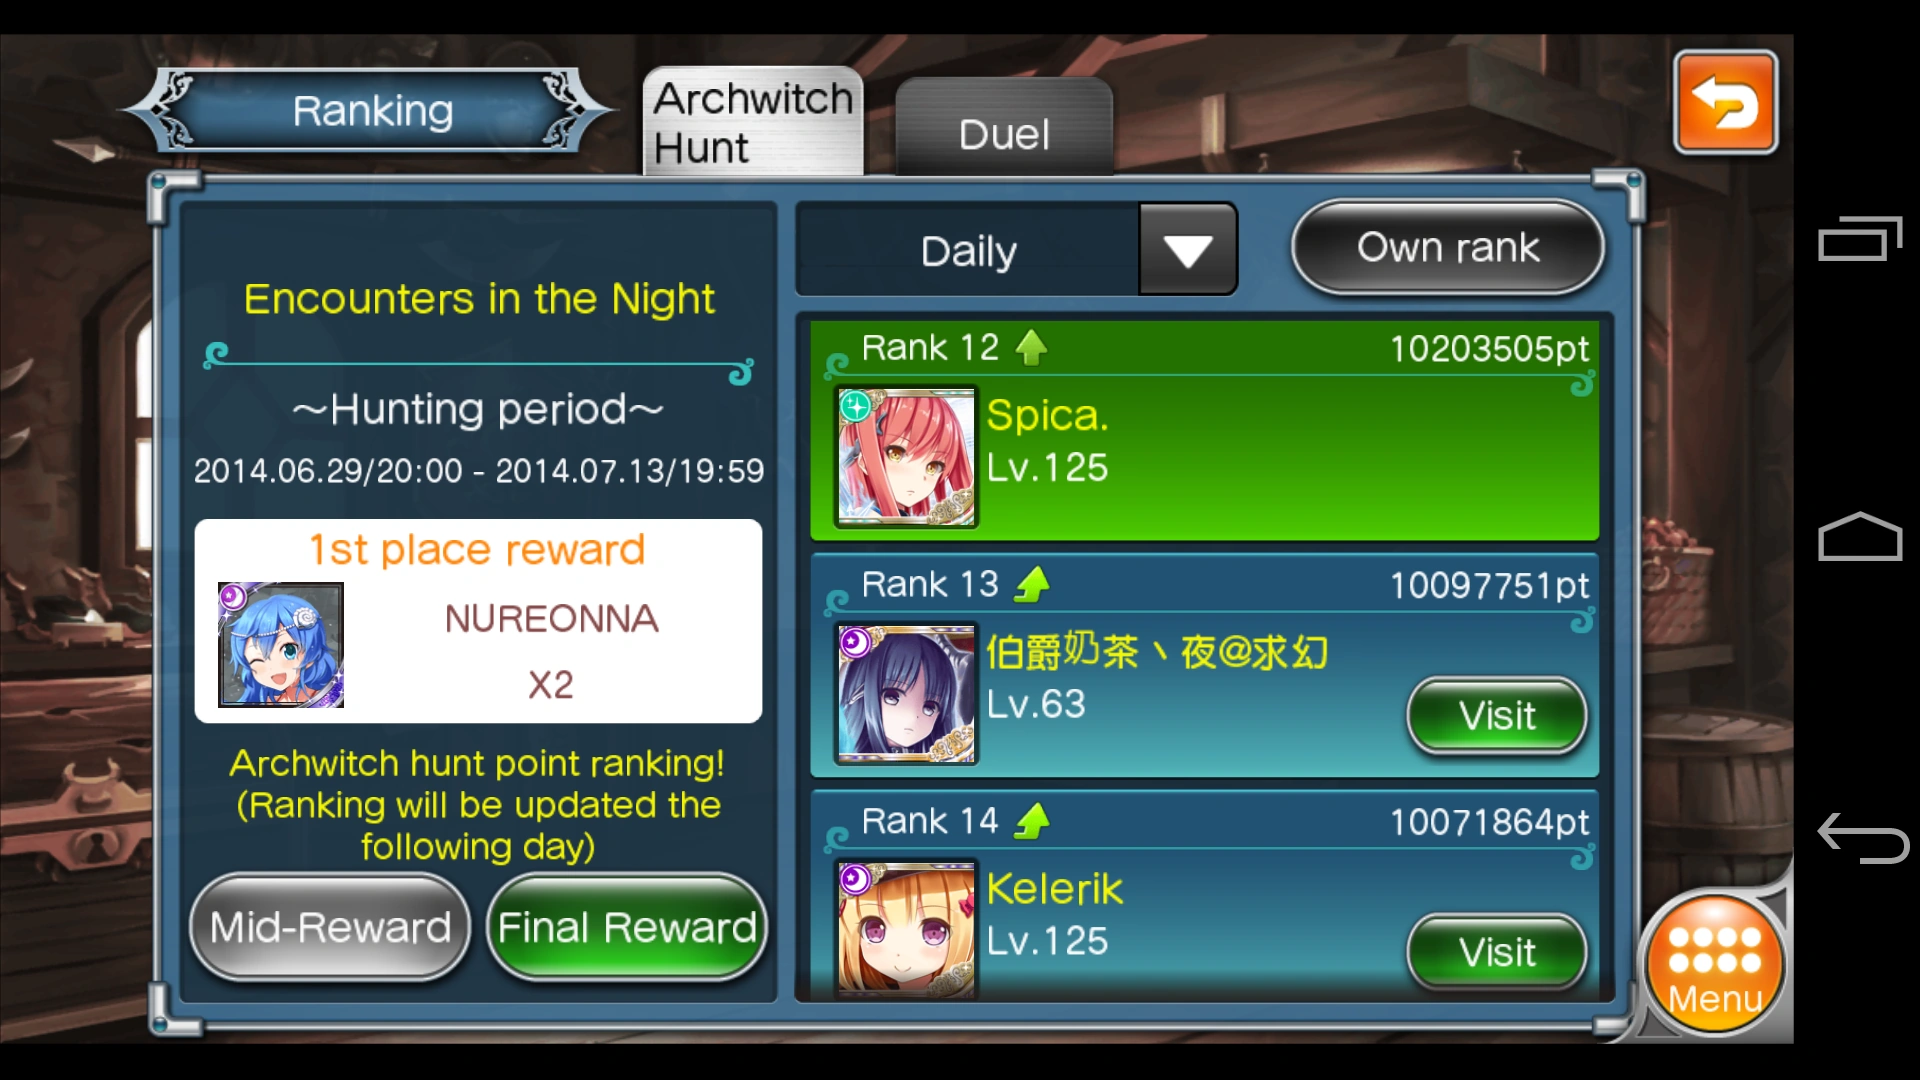Viewport: 1920px width, 1080px height.
Task: Switch to the Duel tab
Action: click(x=1004, y=128)
